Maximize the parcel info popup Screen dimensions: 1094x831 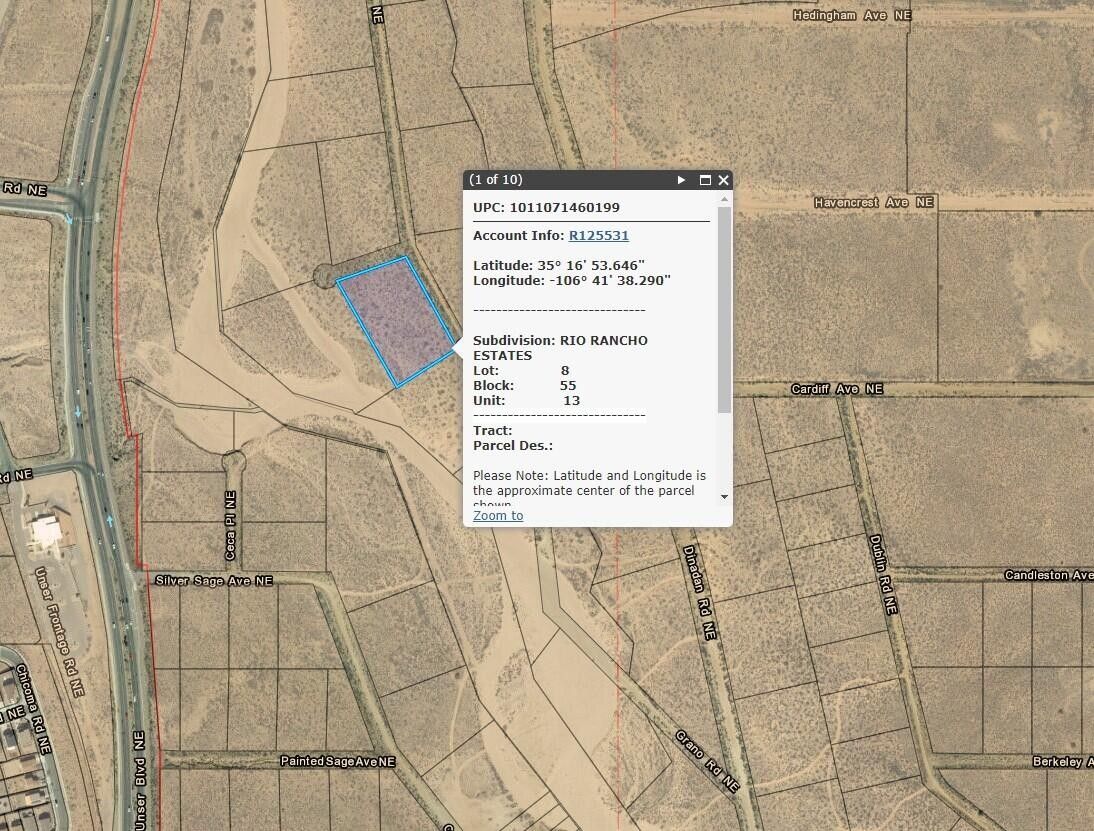point(705,180)
